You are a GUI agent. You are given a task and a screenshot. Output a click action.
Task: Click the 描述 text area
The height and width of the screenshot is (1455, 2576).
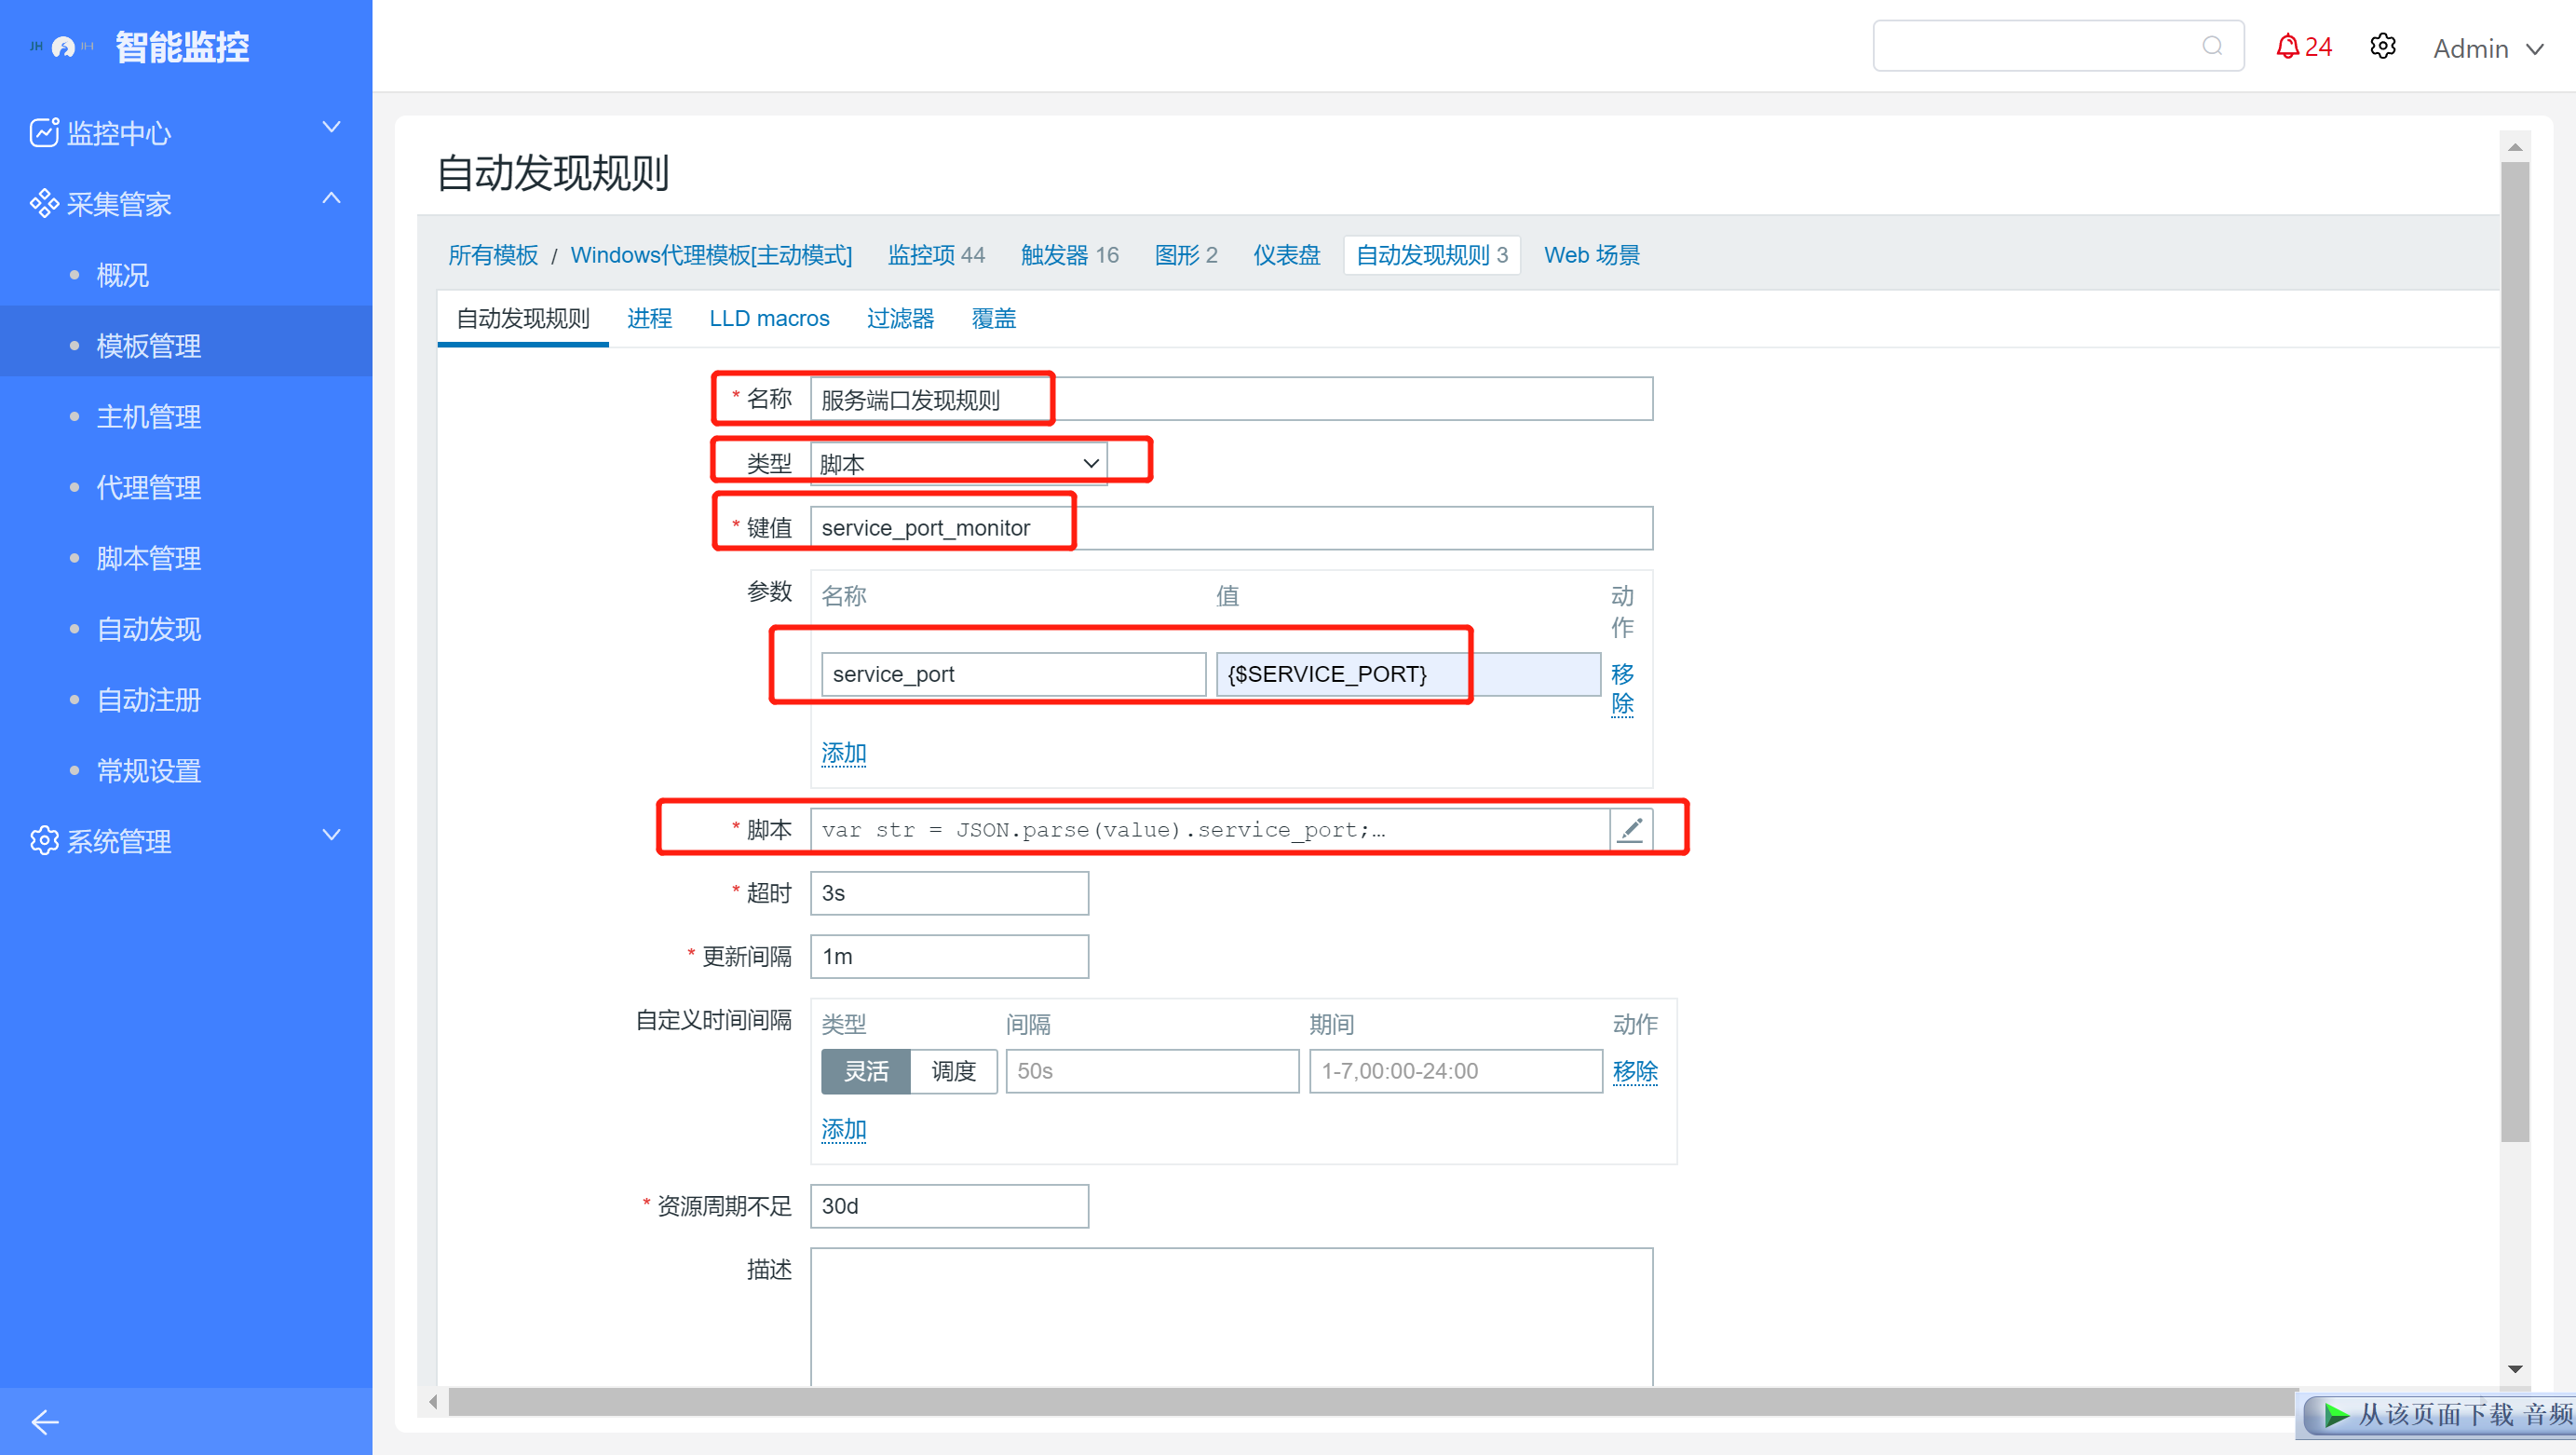(x=1232, y=1317)
